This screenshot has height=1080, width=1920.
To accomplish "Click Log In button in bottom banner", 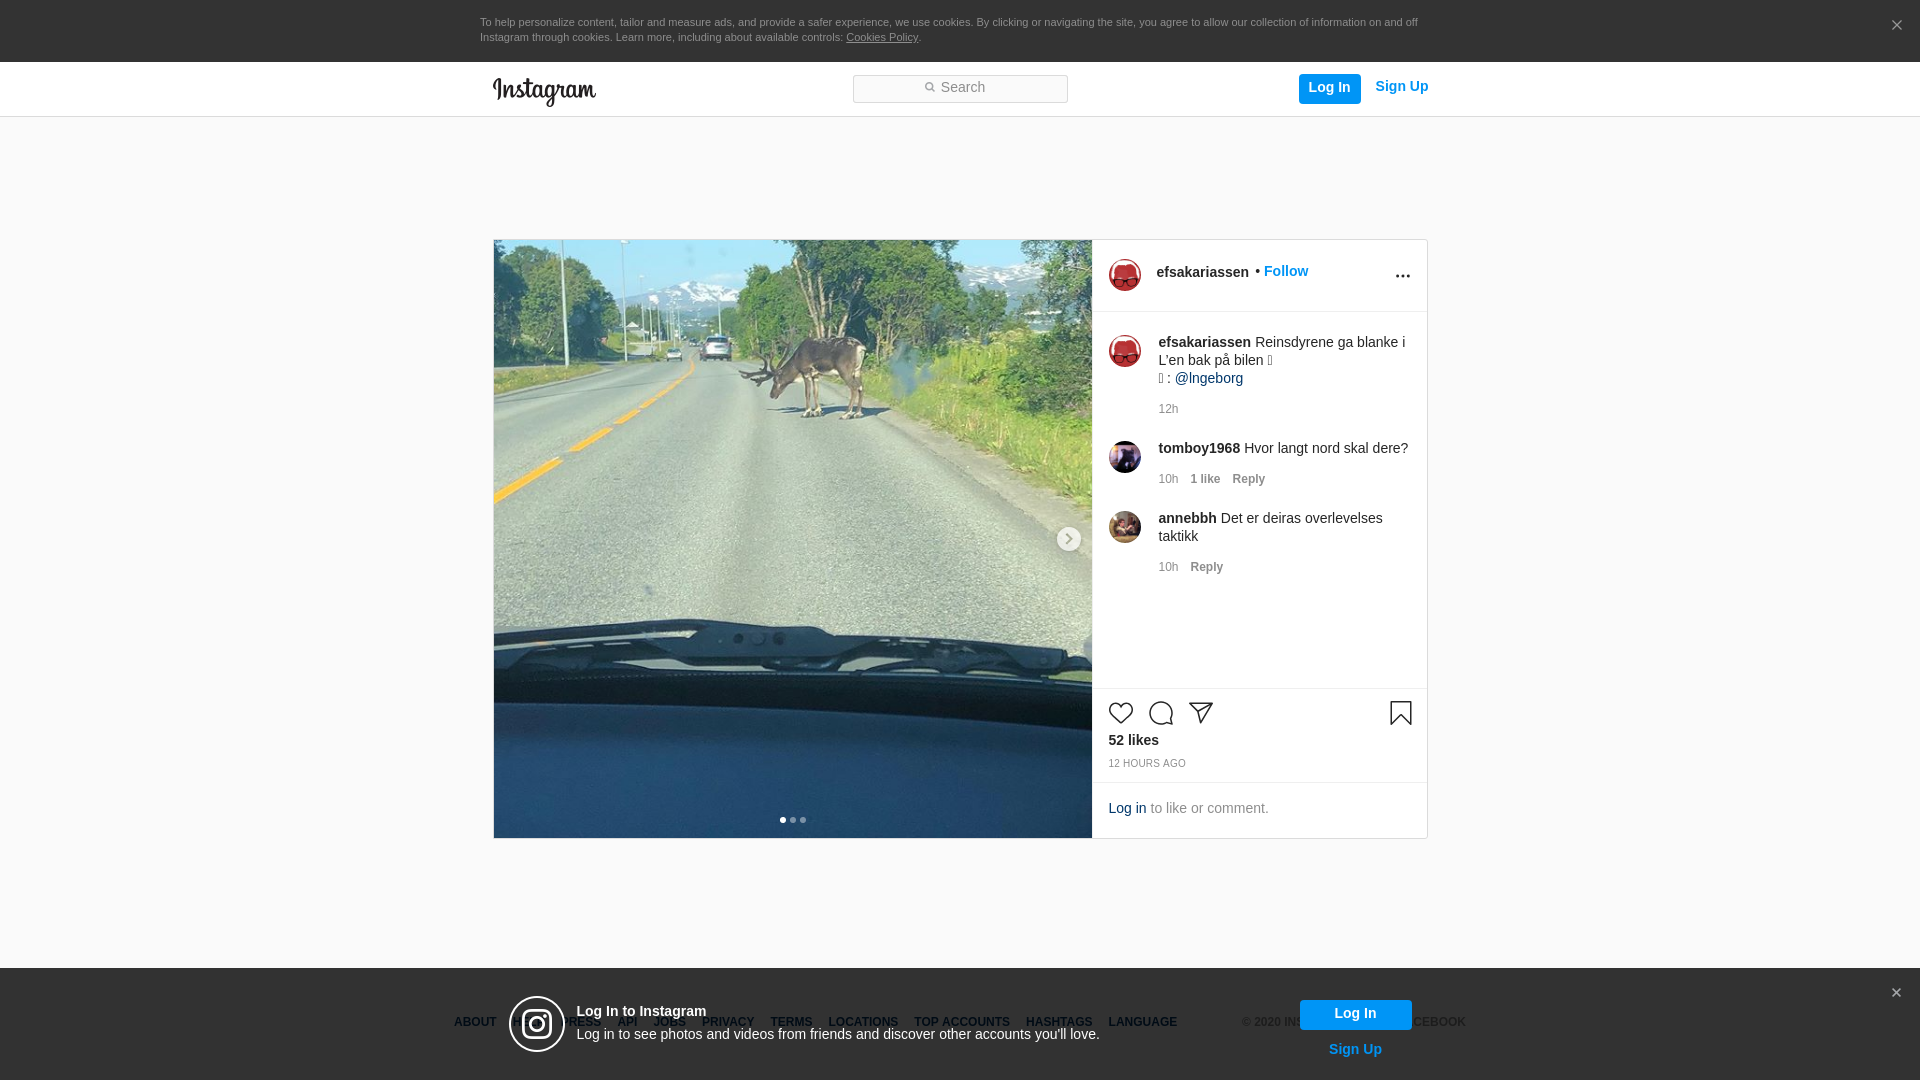I will pos(1355,1014).
